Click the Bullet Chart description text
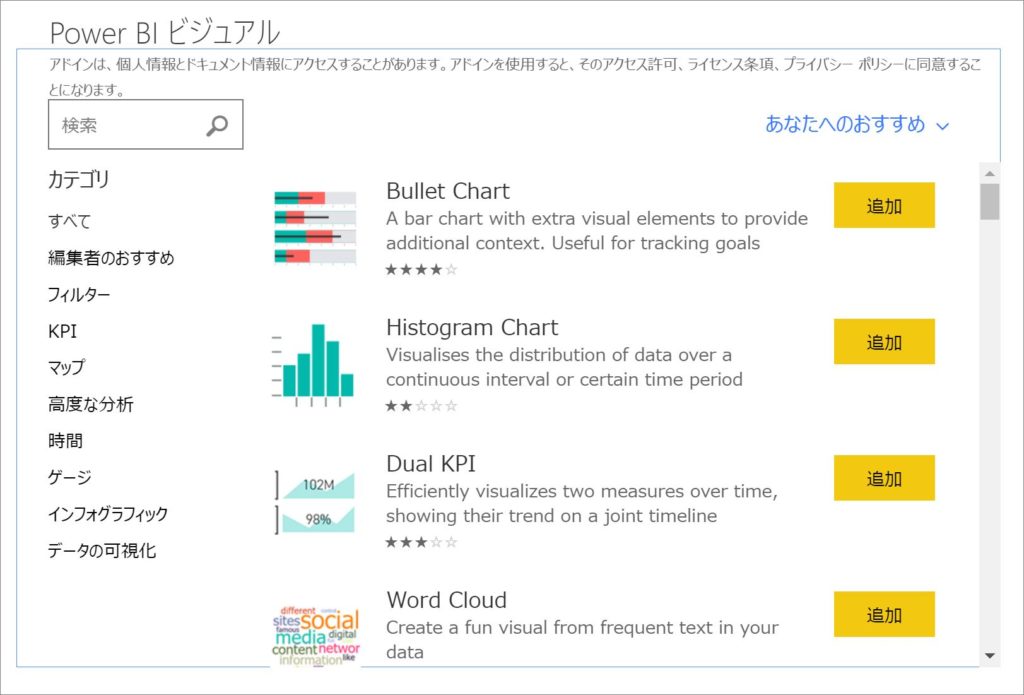 click(597, 231)
